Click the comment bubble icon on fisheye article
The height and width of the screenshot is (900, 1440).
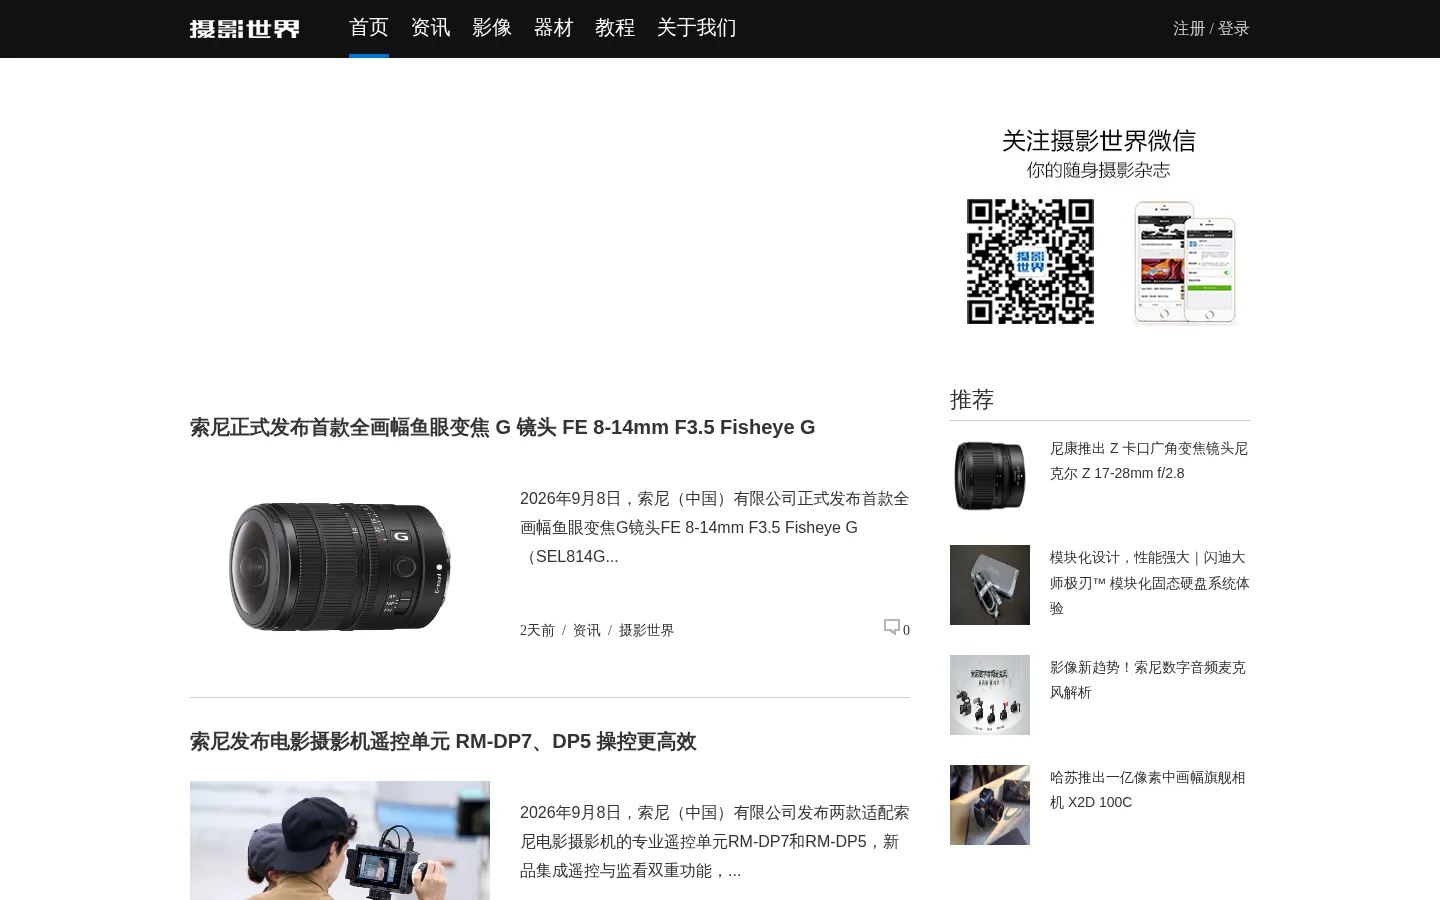892,627
